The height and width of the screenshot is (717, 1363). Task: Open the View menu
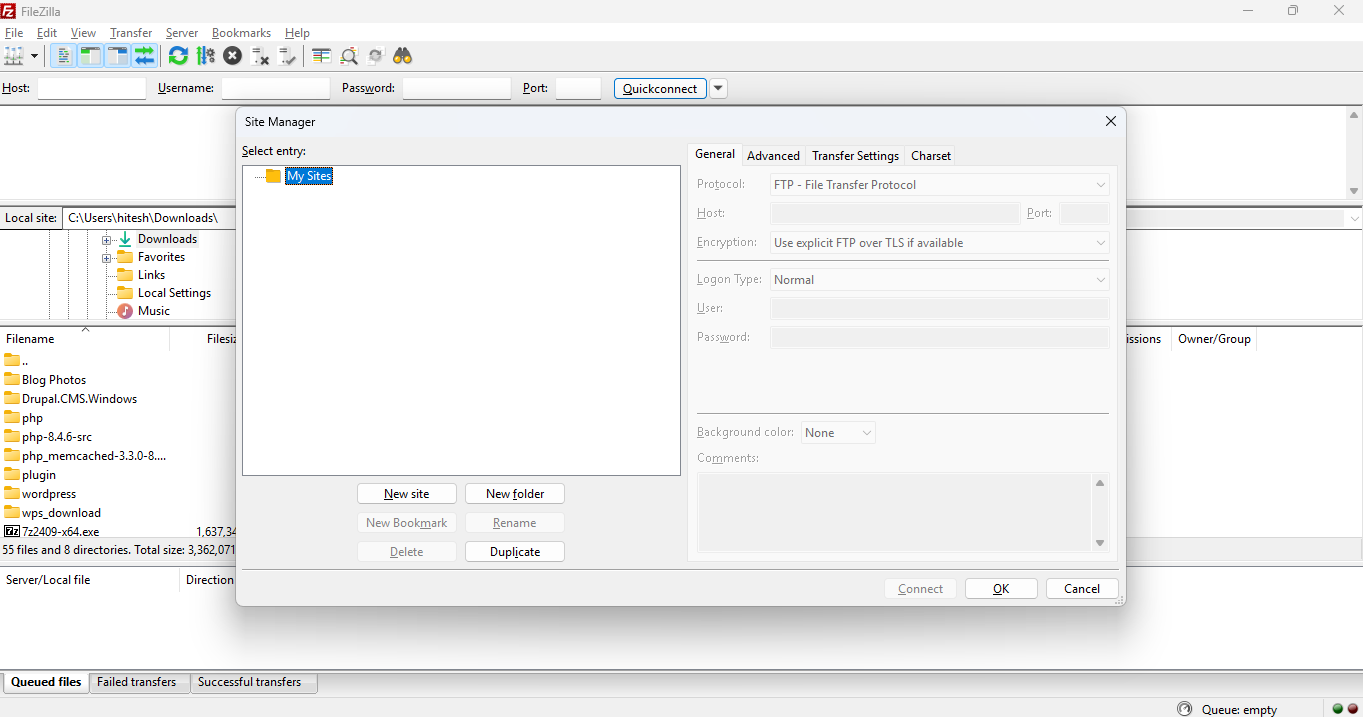click(x=84, y=33)
